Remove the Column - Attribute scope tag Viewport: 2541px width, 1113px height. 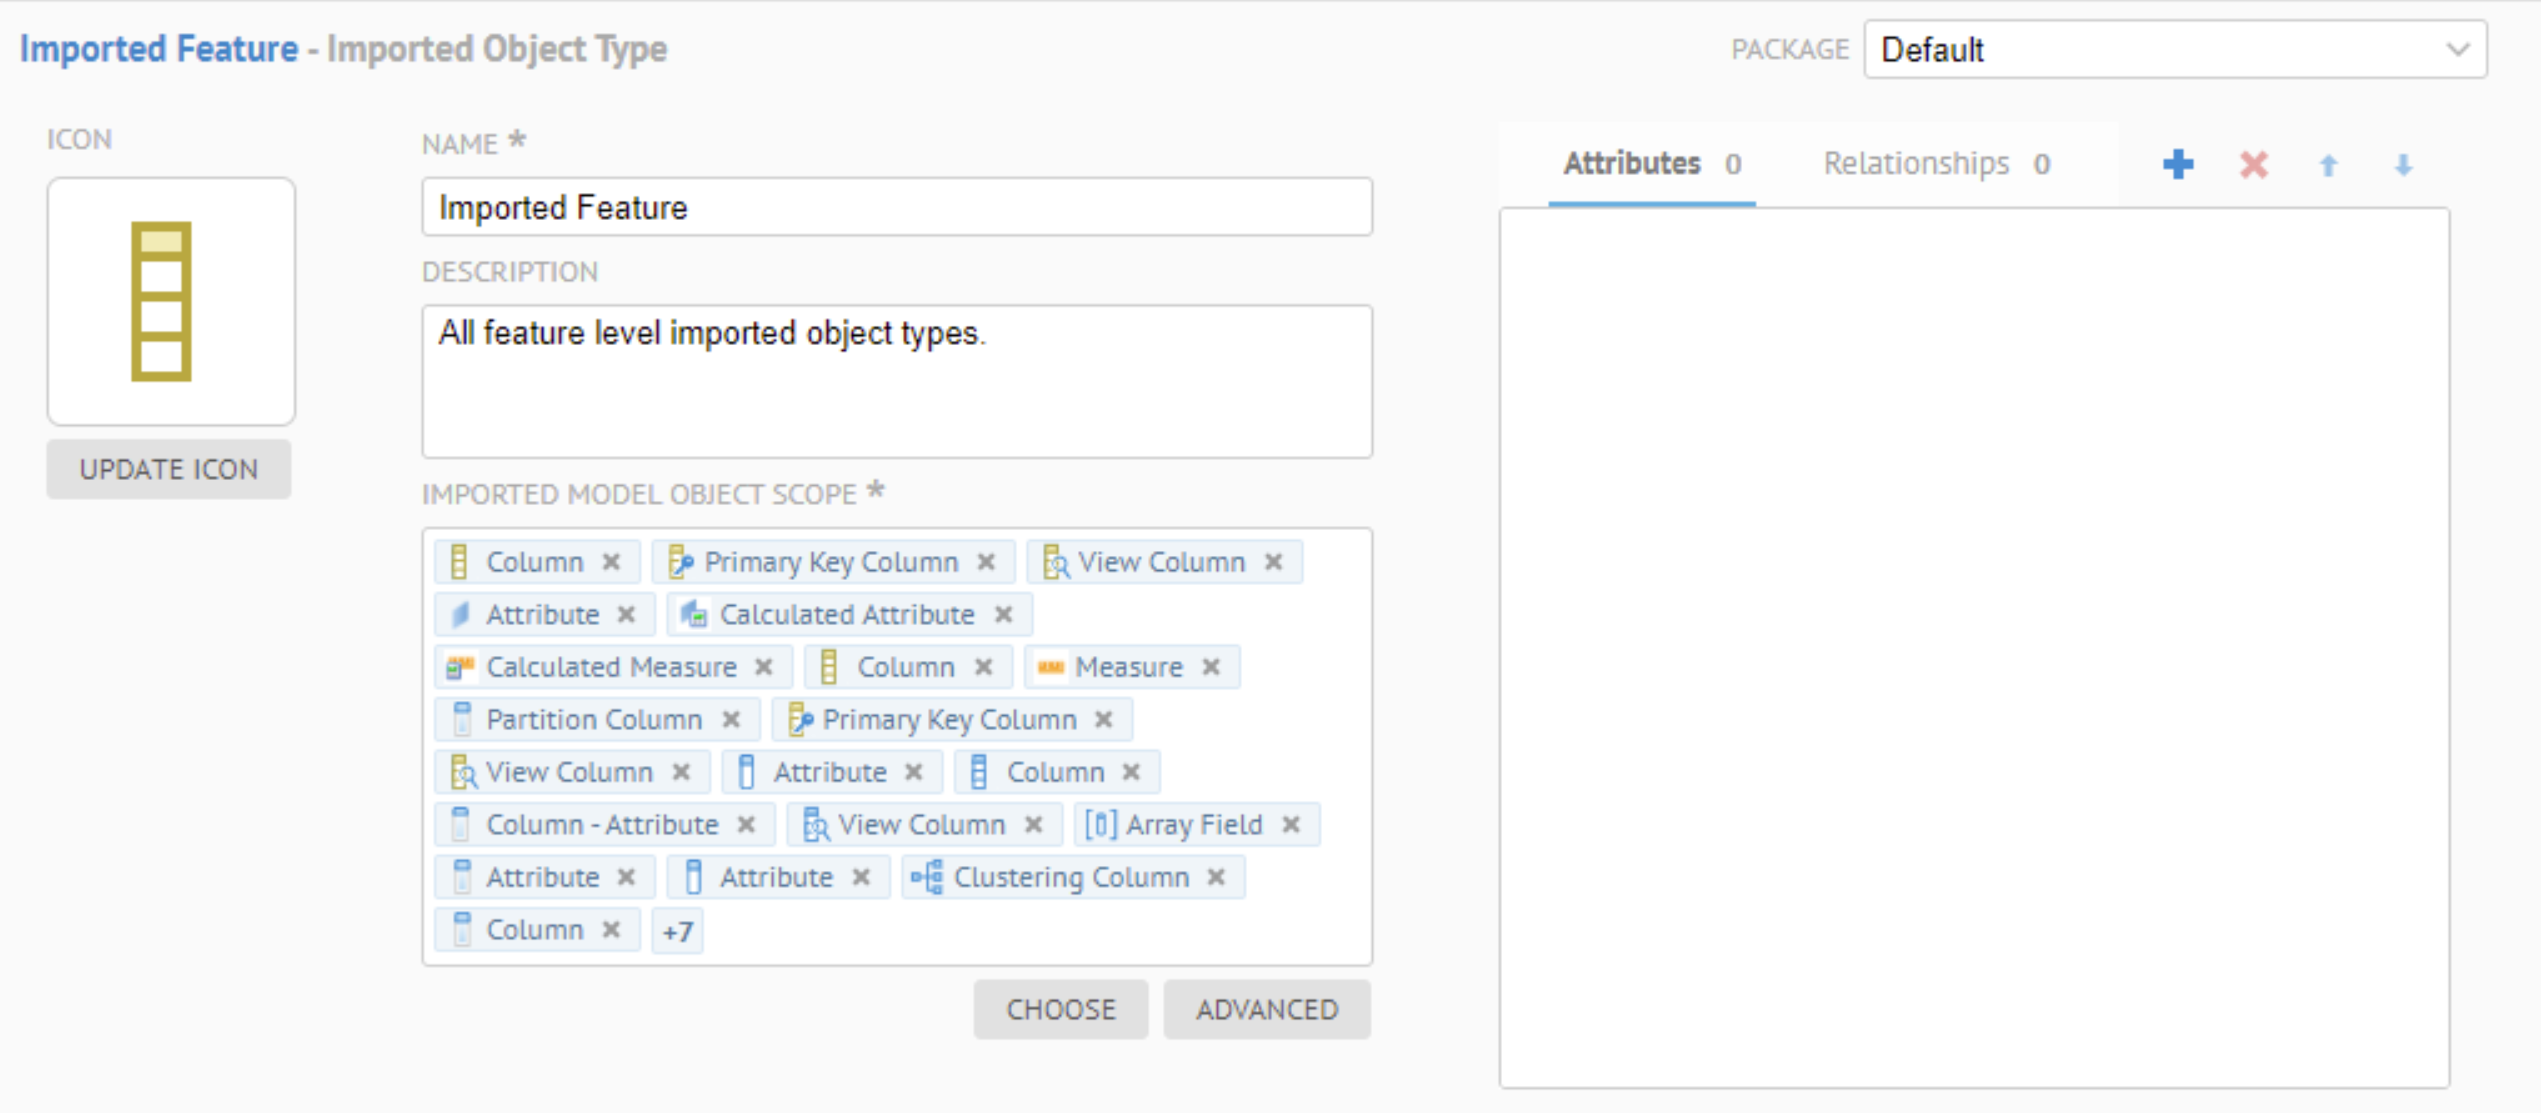click(x=746, y=825)
